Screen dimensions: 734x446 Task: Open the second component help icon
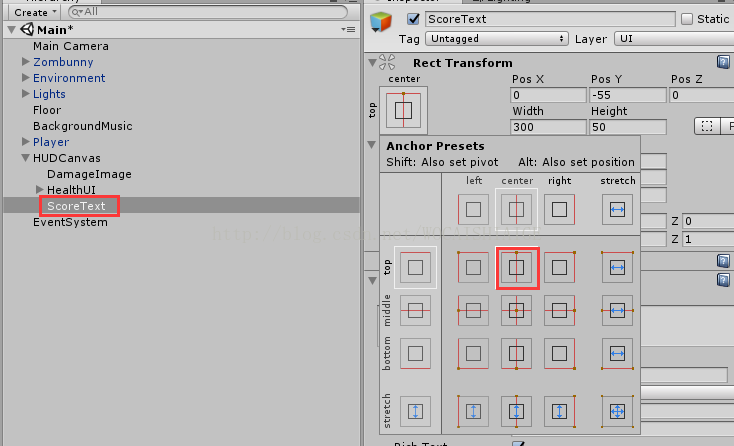tap(723, 261)
